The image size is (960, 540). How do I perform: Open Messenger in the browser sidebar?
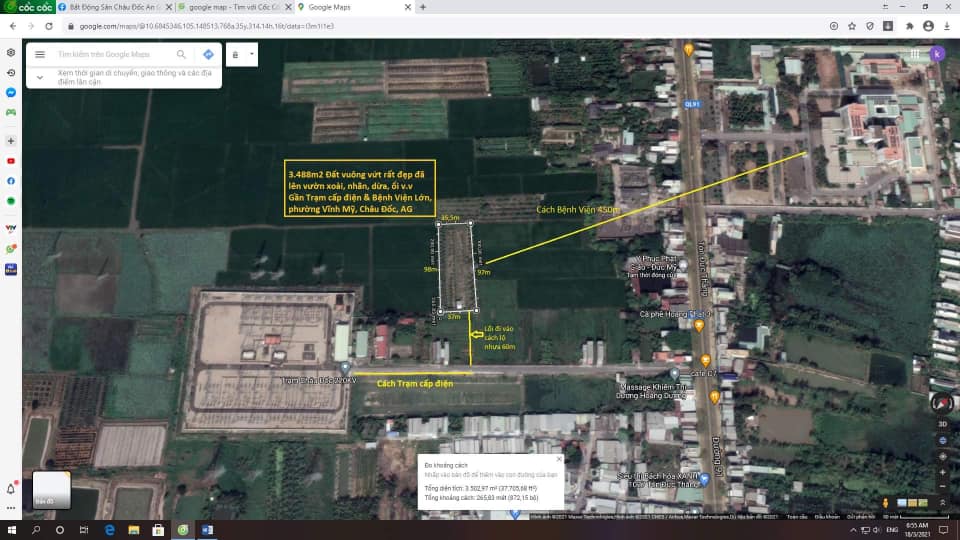(11, 92)
